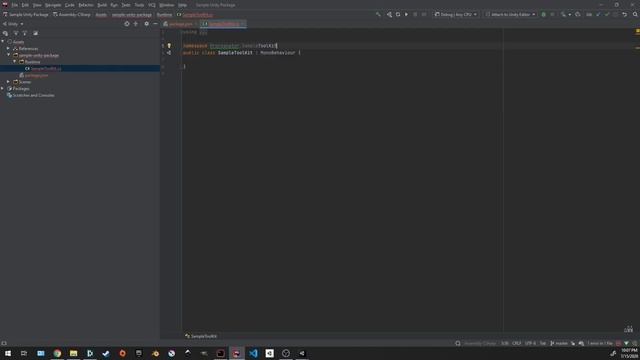Switch to the package.json editor tab
The width and height of the screenshot is (640, 360).
[180, 24]
